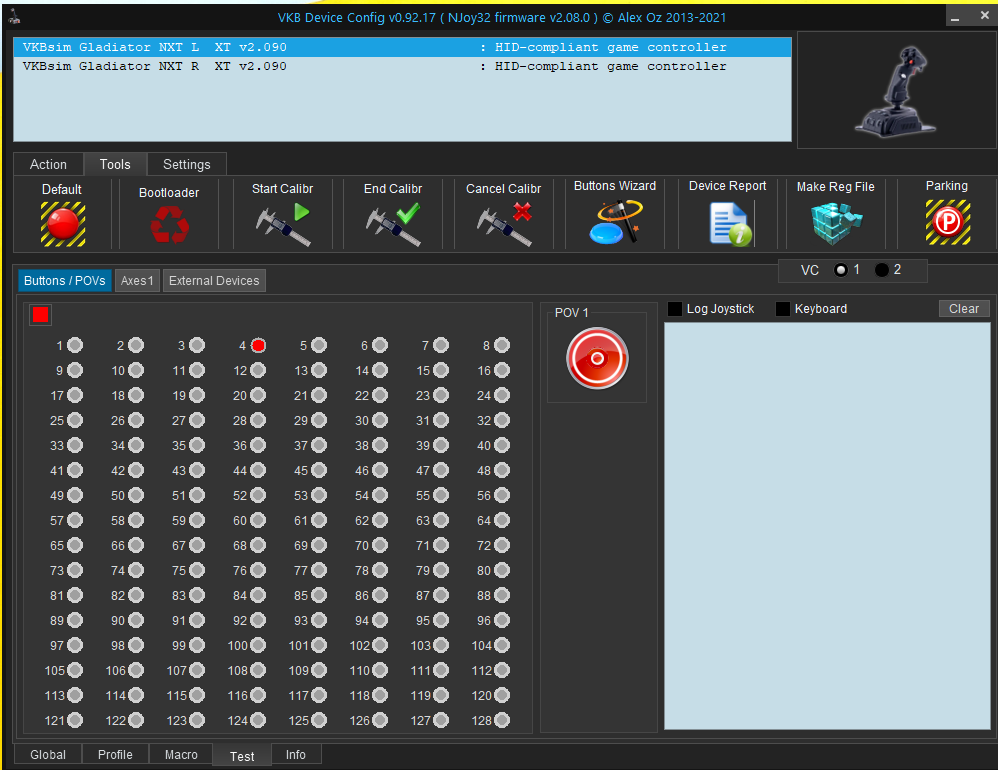This screenshot has height=770, width=998.
Task: Close the VKB Device Config window
Action: click(984, 15)
